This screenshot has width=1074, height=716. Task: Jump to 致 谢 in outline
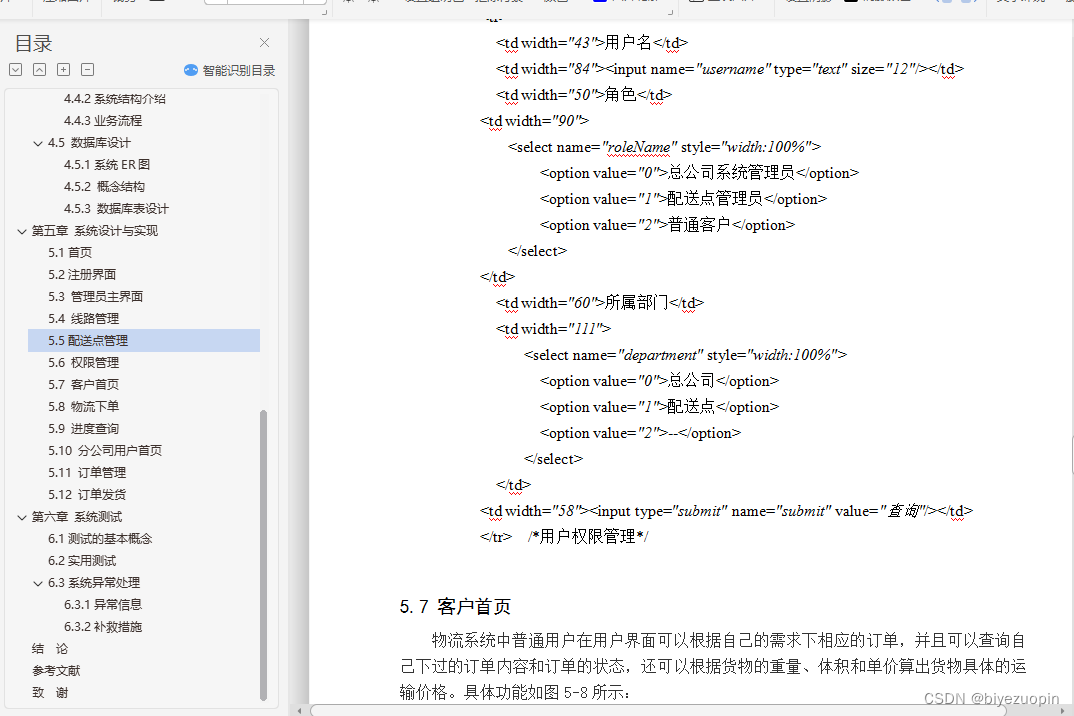tap(50, 693)
